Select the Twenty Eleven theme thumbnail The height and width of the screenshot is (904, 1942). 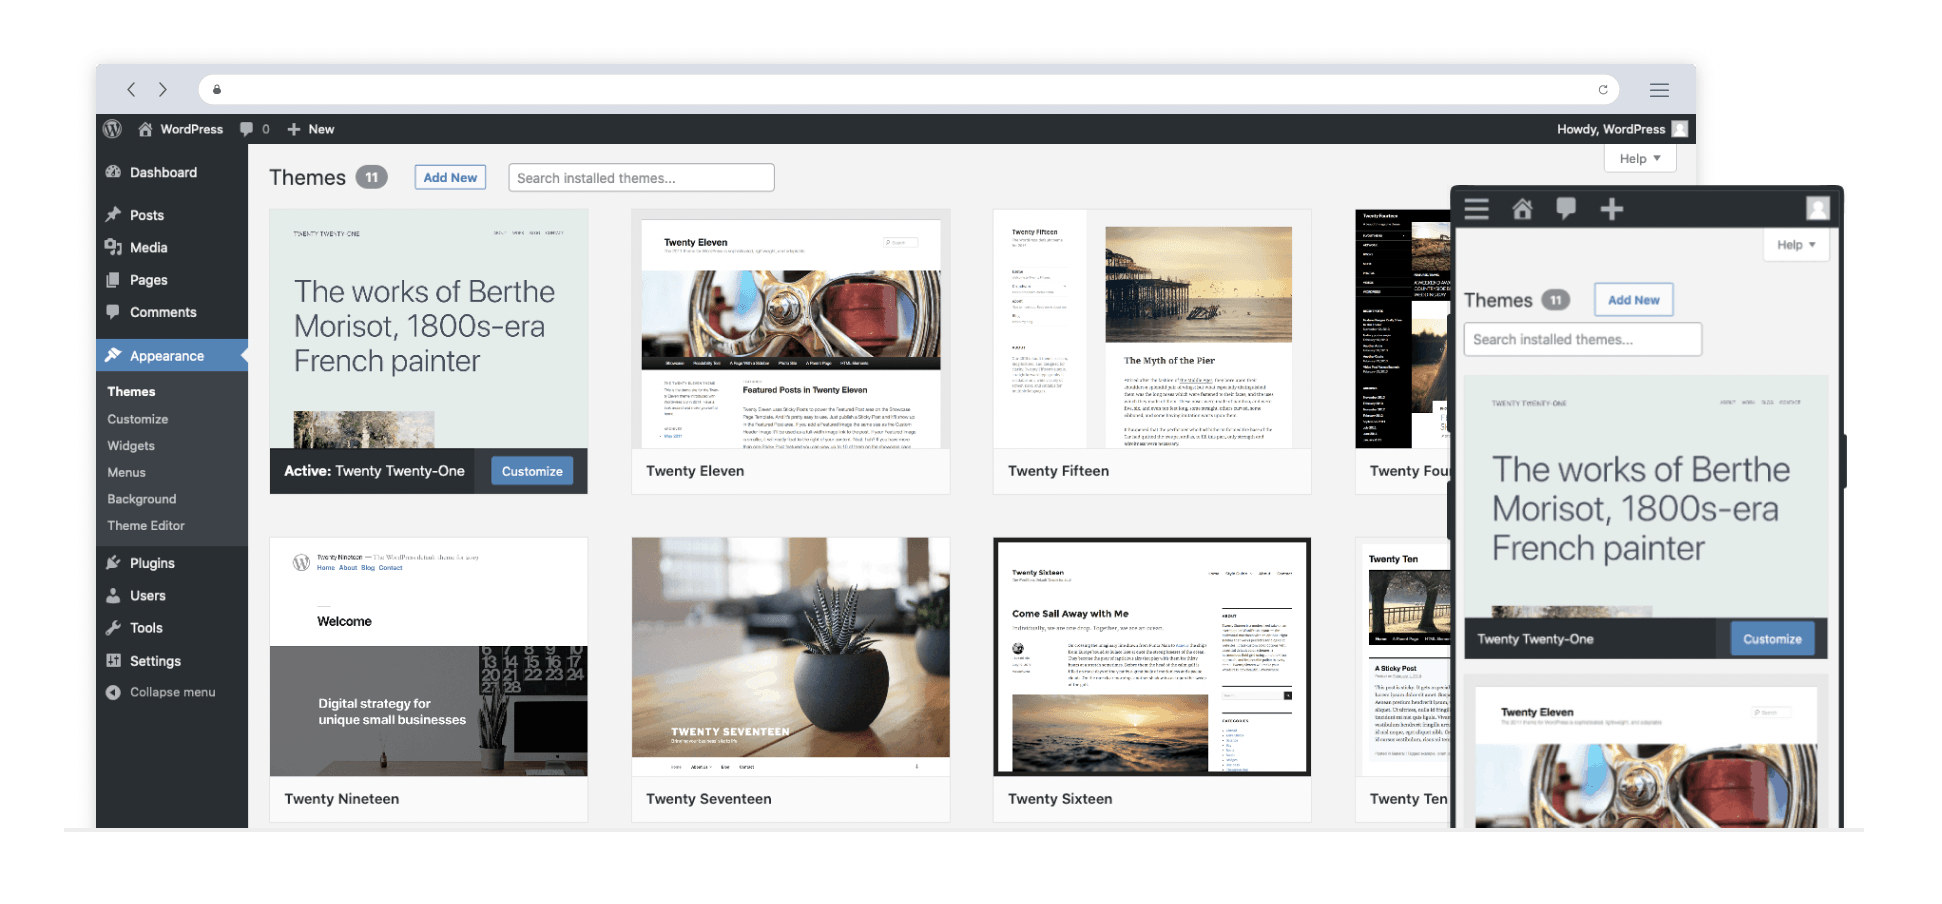790,329
